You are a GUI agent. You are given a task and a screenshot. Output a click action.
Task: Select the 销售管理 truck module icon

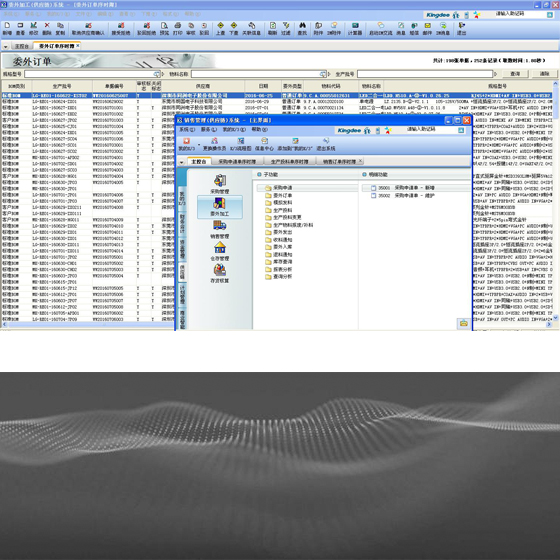point(220,229)
